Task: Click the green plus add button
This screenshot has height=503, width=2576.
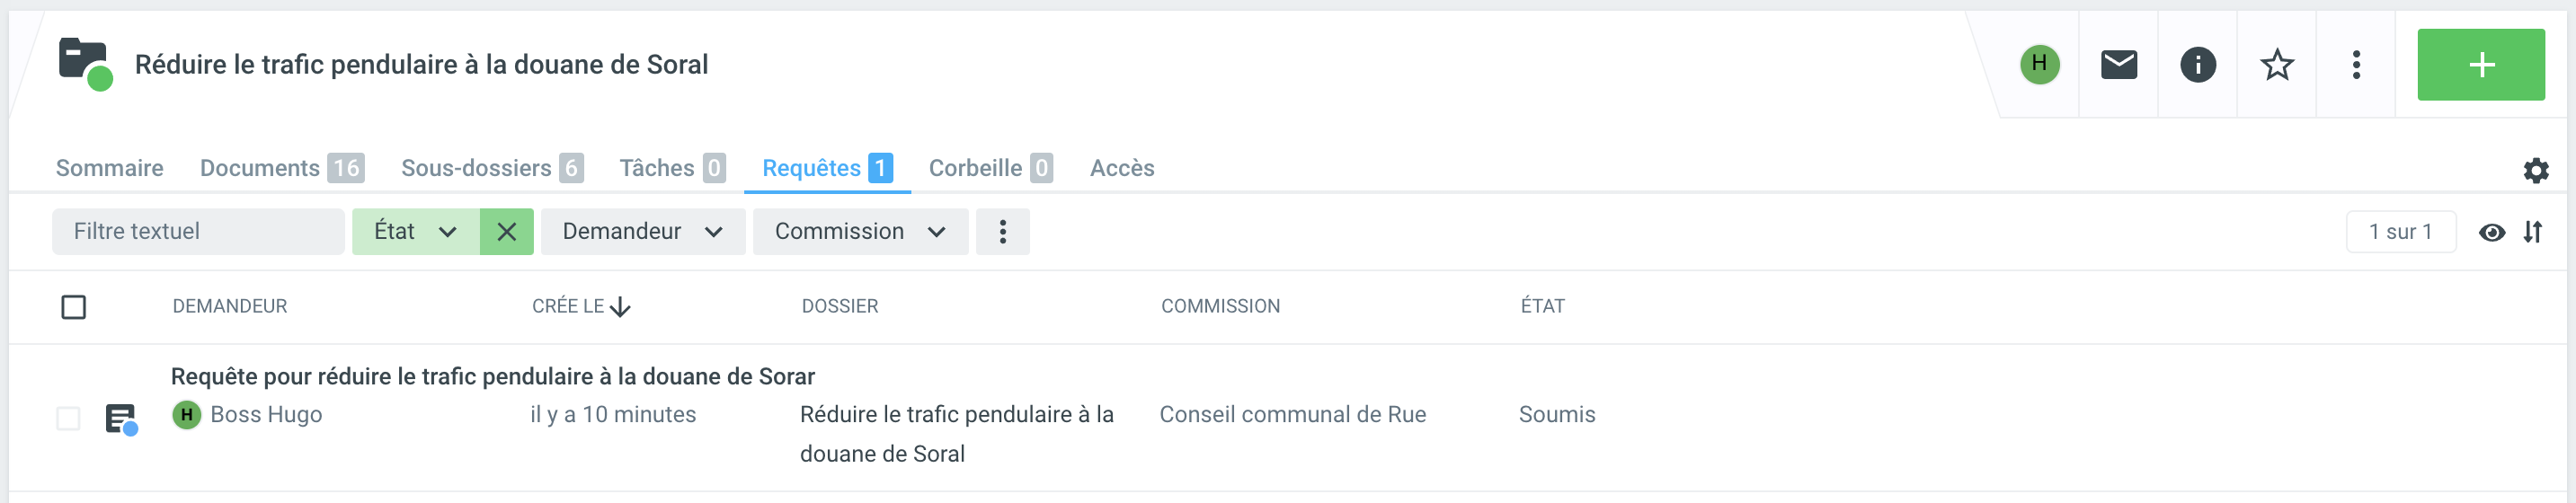Action: tap(2480, 65)
